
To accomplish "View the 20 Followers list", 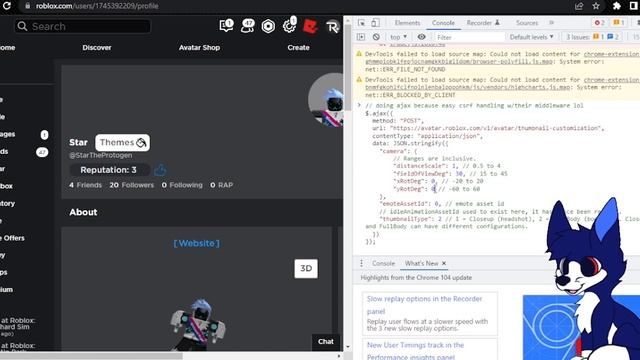I will pos(131,185).
